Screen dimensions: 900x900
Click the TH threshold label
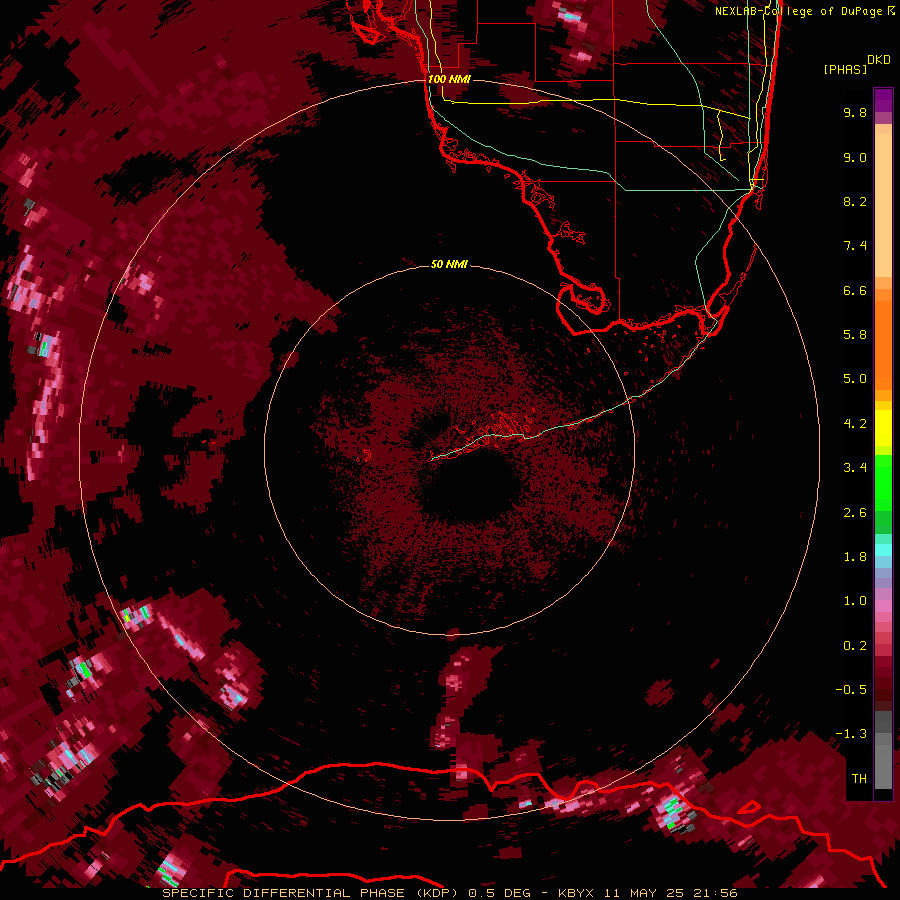tap(859, 779)
